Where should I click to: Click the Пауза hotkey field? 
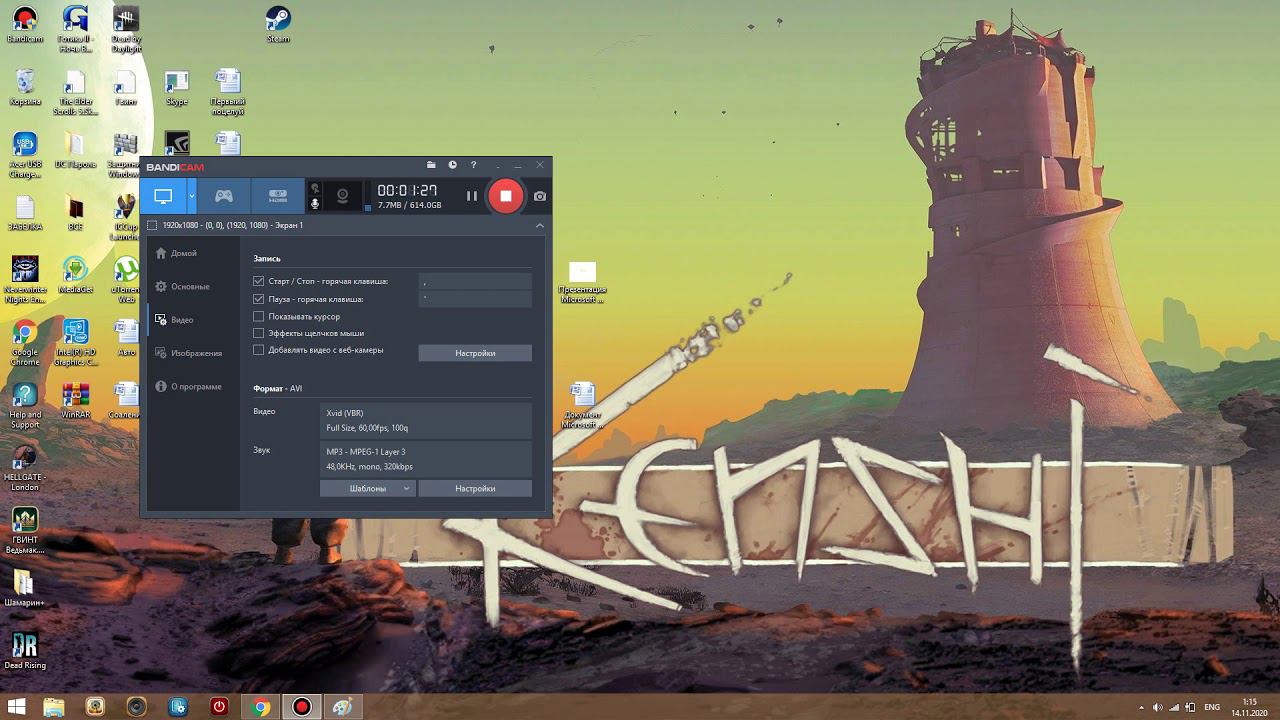[x=475, y=299]
